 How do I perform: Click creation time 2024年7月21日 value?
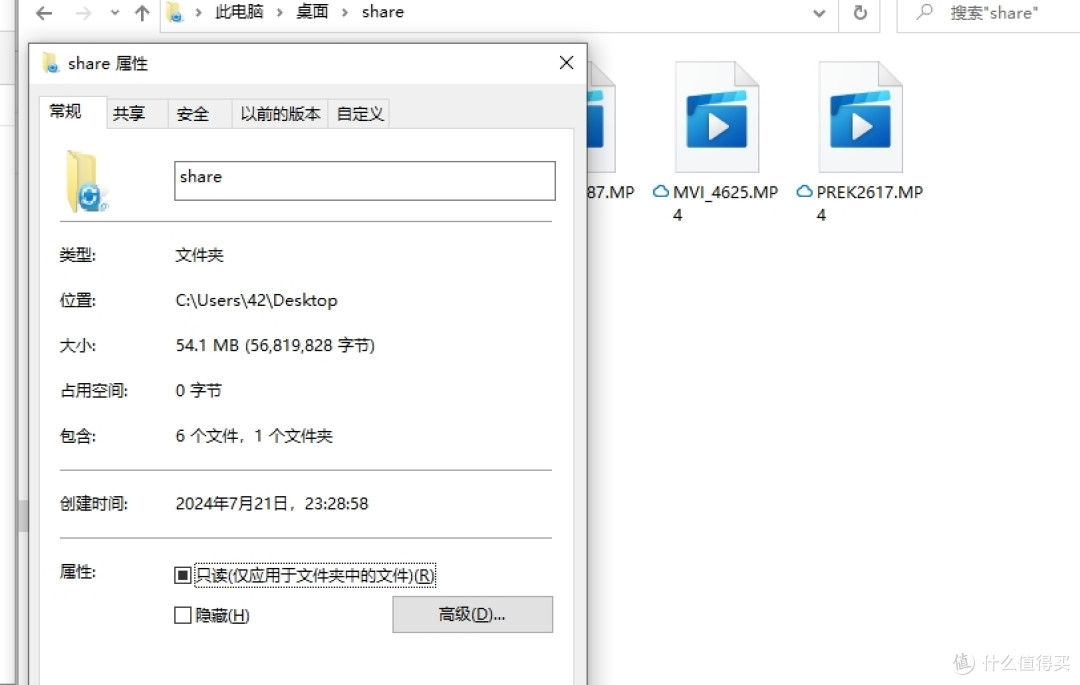pos(272,503)
